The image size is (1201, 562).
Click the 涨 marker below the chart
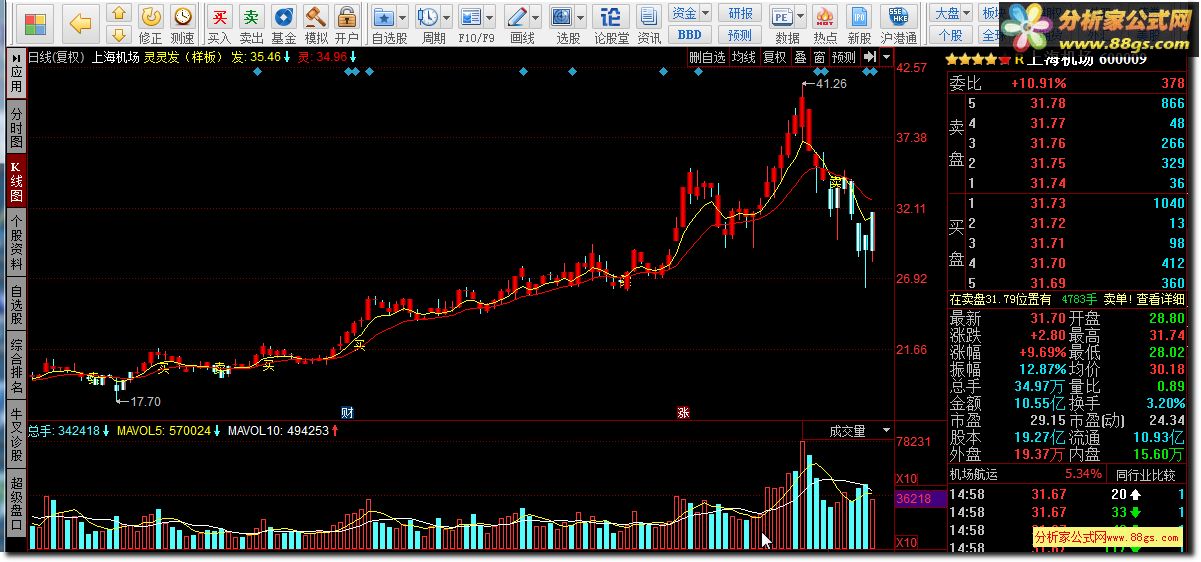point(684,412)
